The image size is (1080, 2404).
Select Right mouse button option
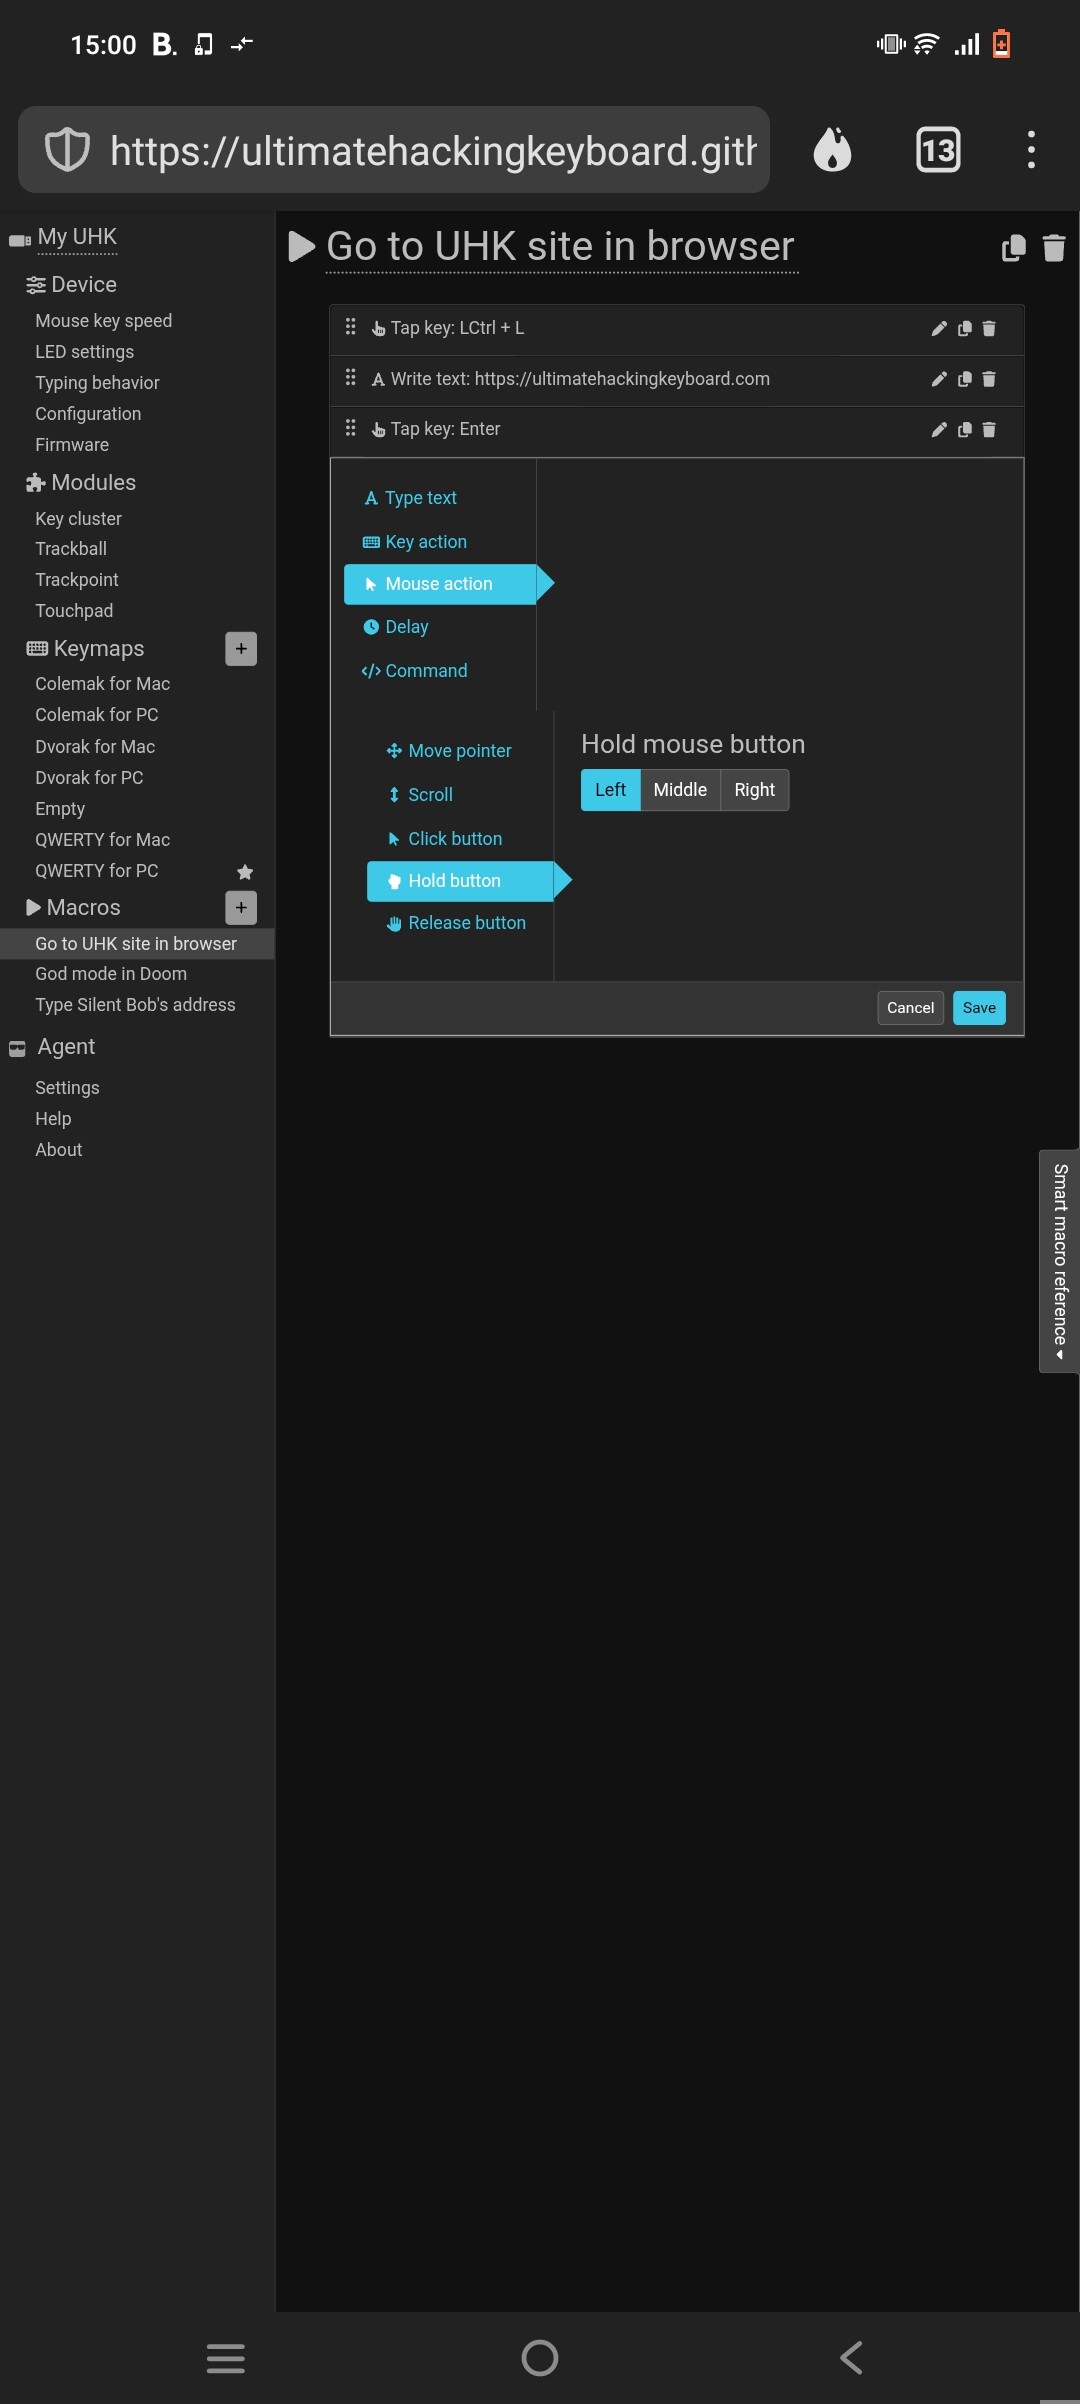click(x=754, y=790)
